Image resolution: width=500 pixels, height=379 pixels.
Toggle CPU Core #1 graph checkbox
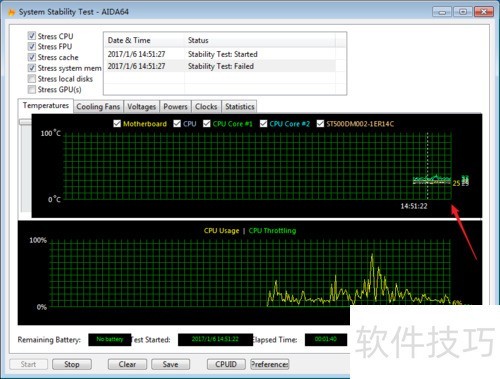coord(207,124)
